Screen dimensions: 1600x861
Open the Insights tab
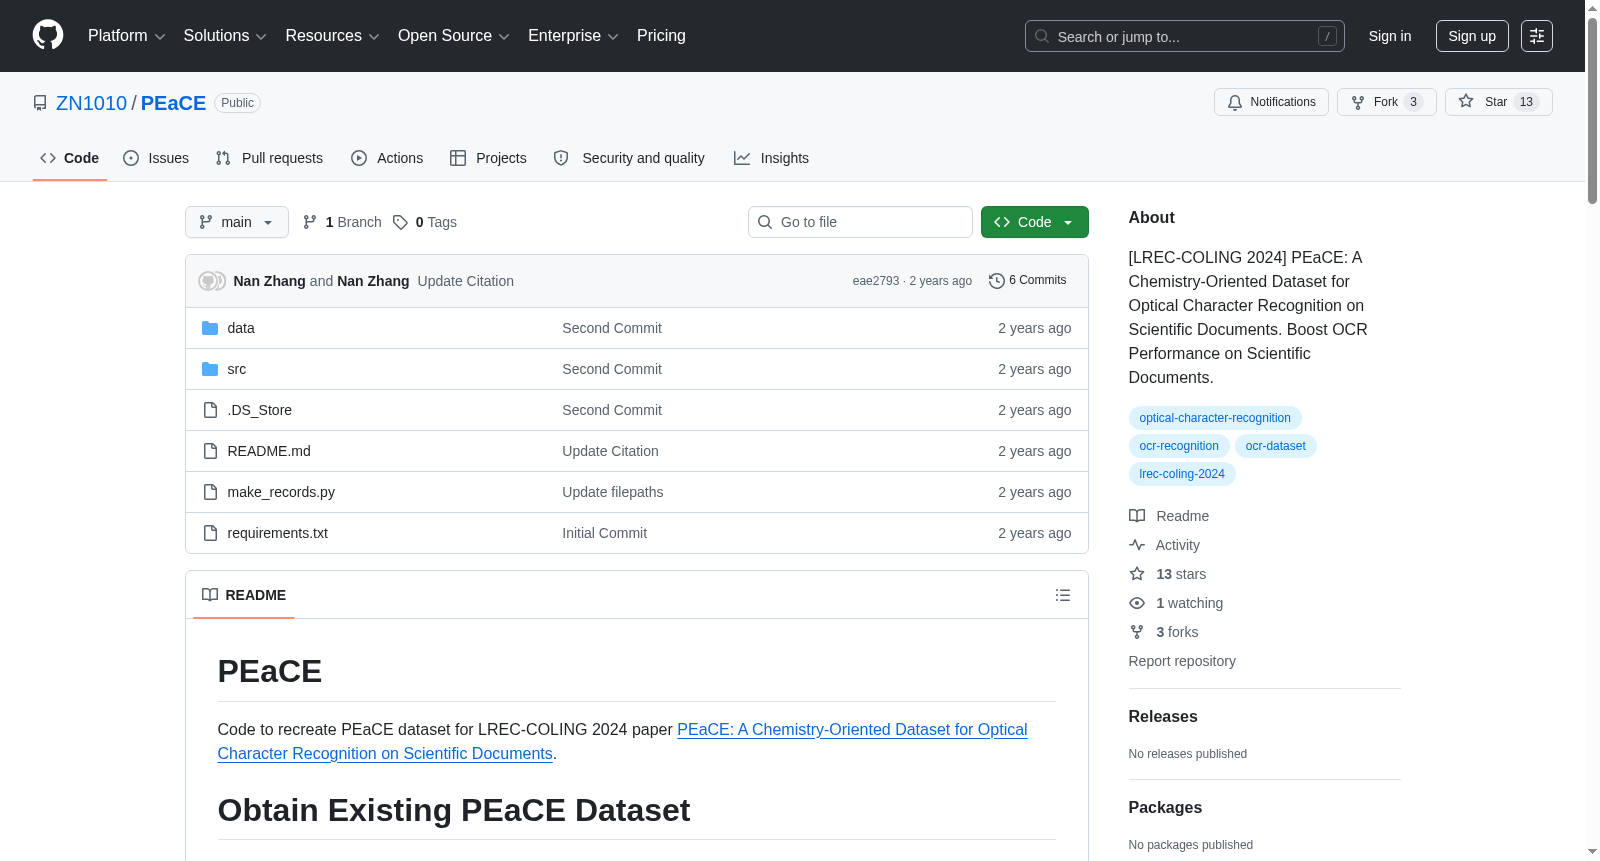[771, 158]
